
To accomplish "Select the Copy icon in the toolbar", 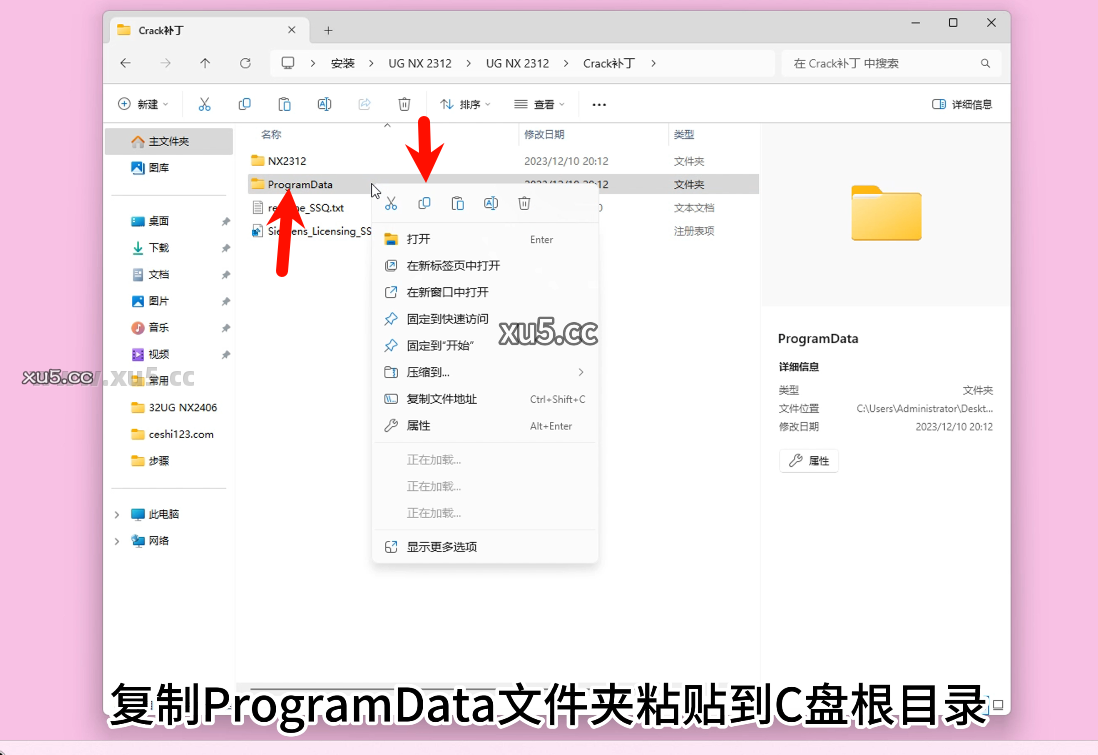I will [x=244, y=103].
